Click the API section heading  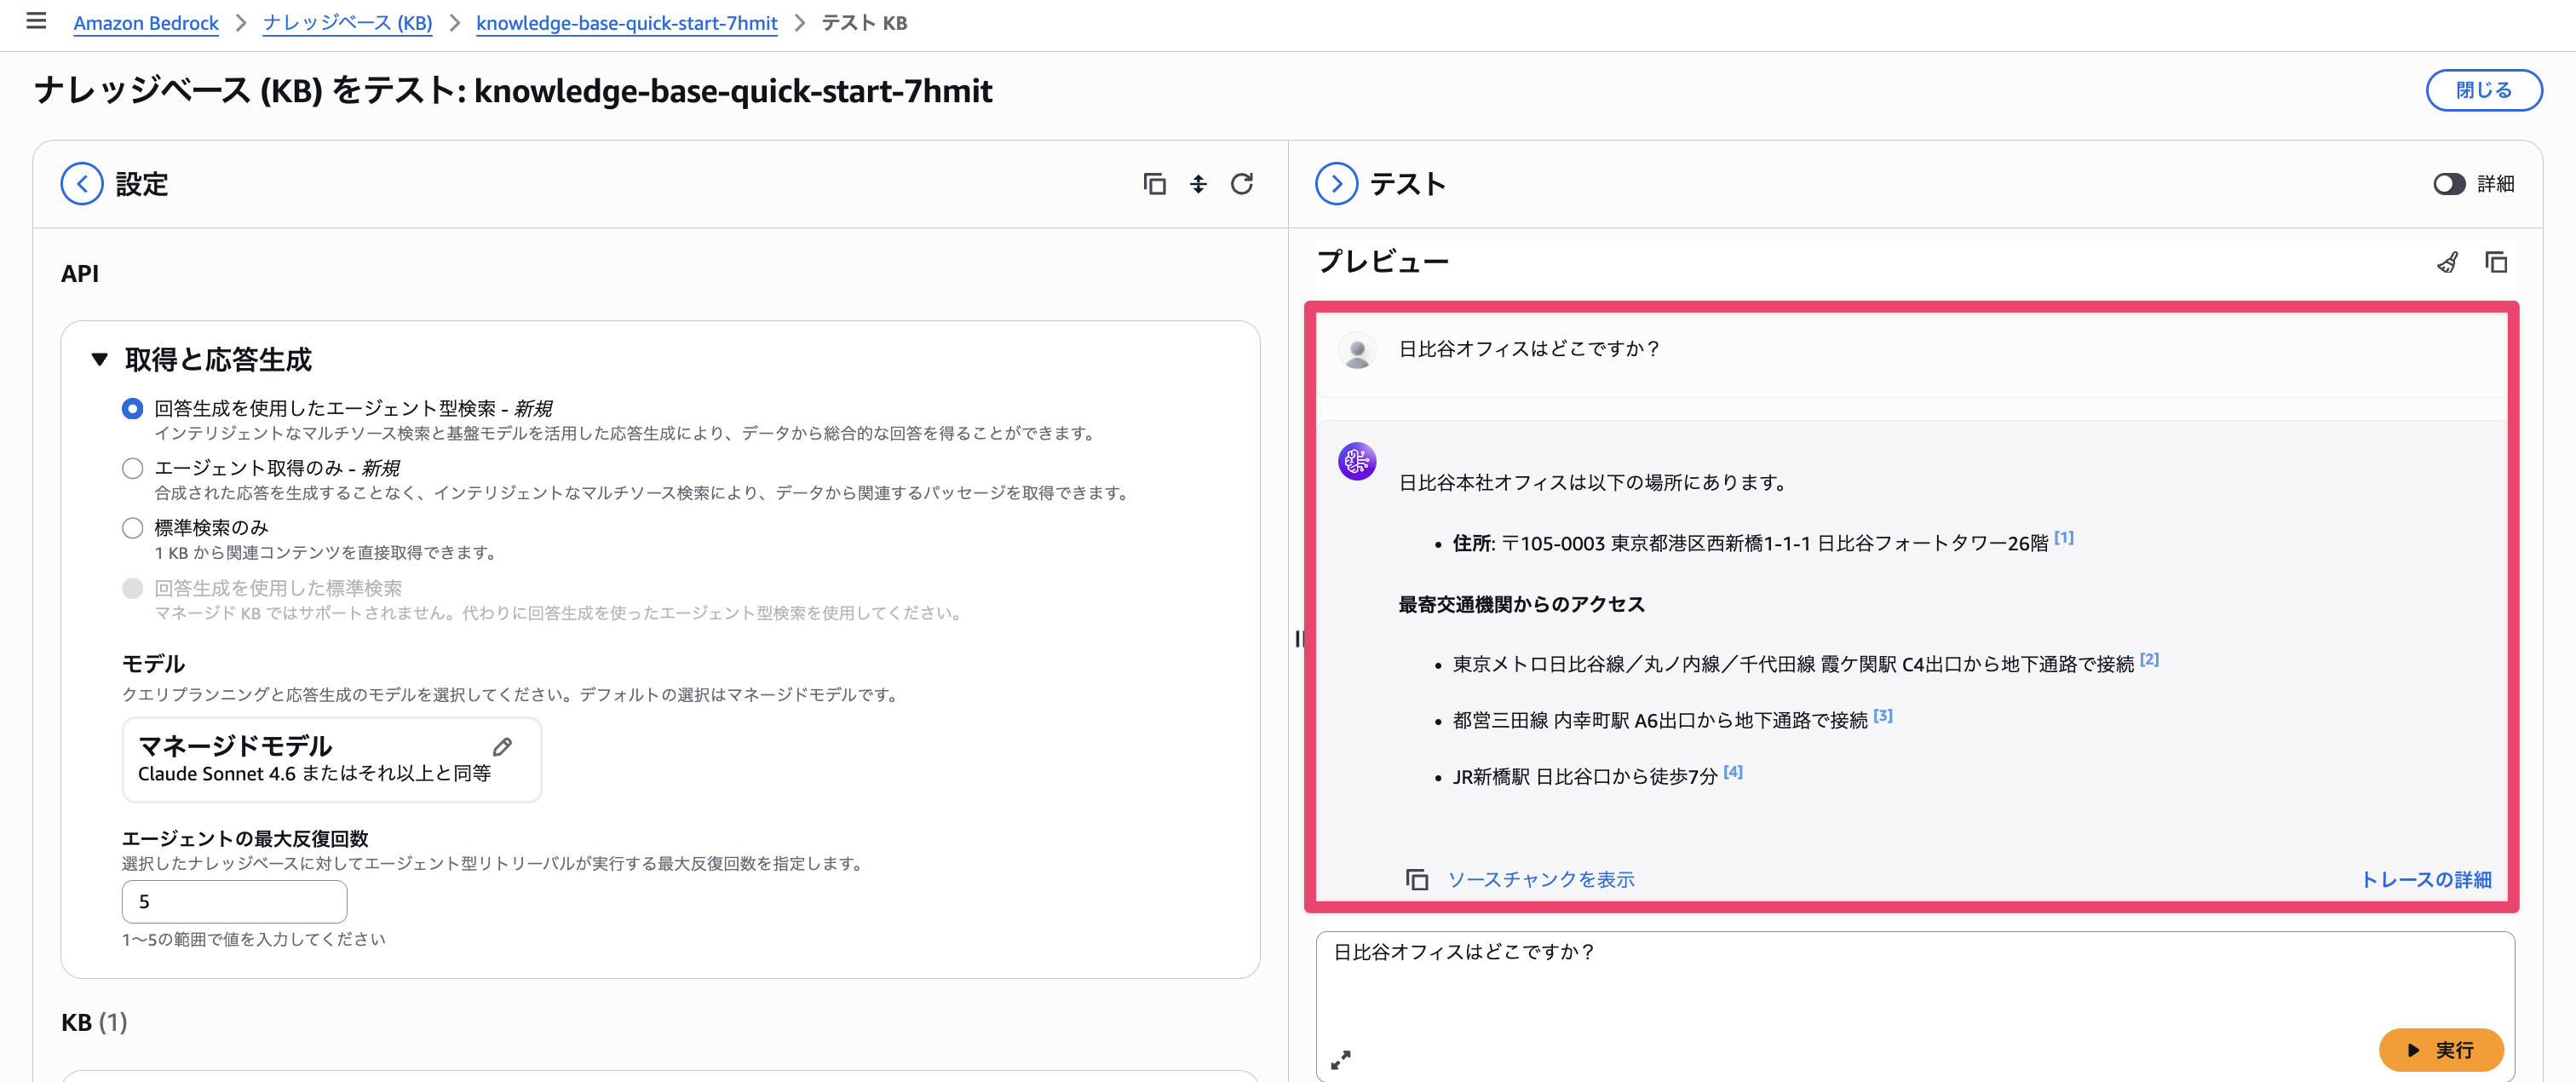point(80,274)
